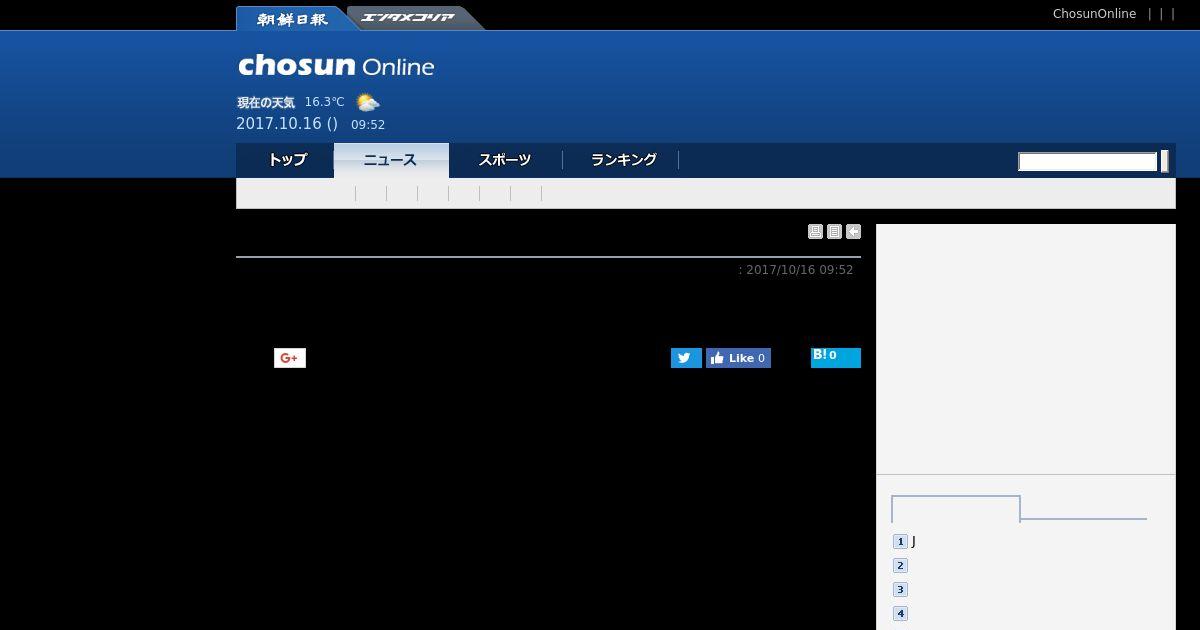
Task: Go back using the left-arrow icon
Action: point(853,231)
